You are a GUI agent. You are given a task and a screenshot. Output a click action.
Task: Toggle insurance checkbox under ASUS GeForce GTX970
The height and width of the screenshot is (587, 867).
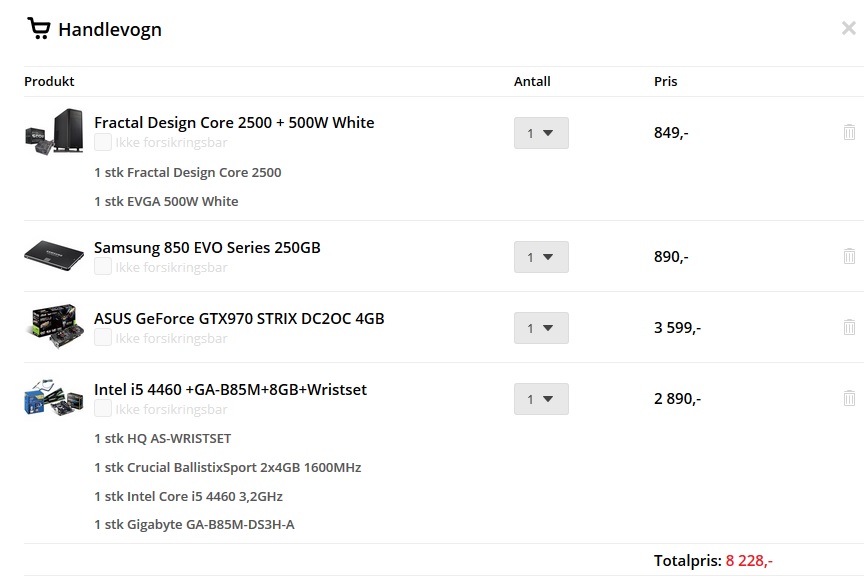(103, 337)
